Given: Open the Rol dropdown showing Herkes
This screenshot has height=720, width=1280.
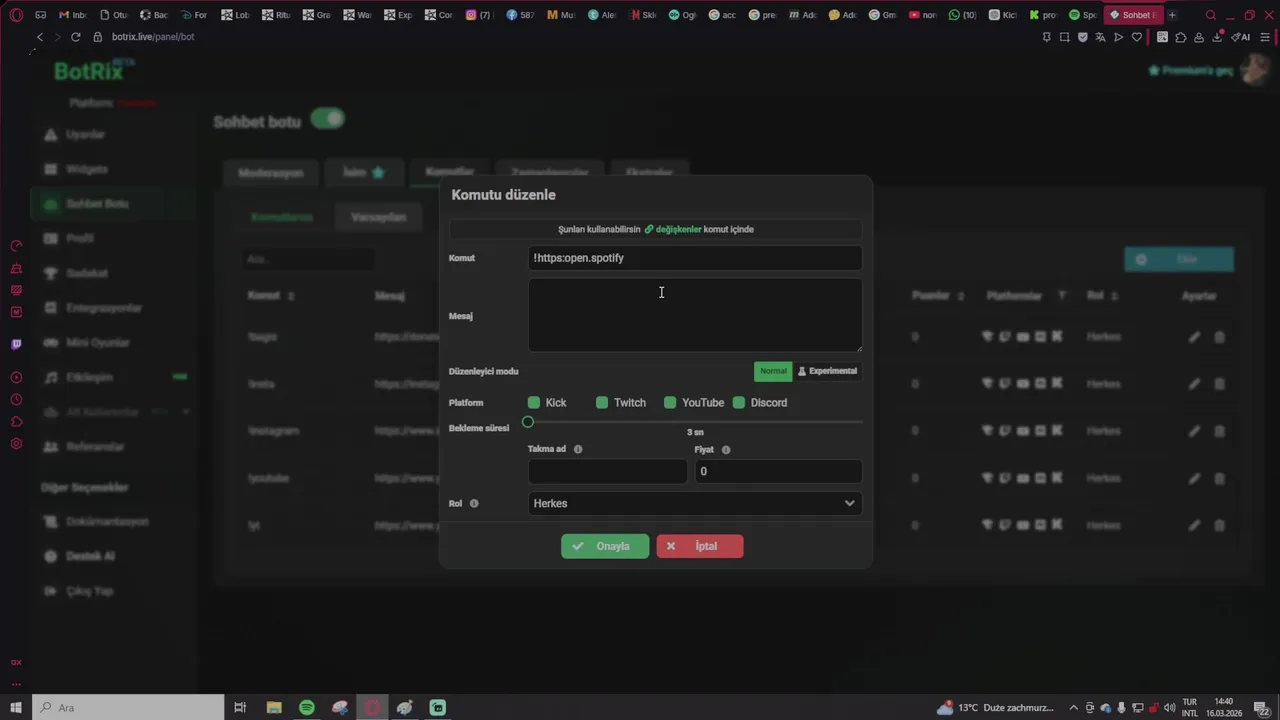Looking at the screenshot, I should pos(695,503).
